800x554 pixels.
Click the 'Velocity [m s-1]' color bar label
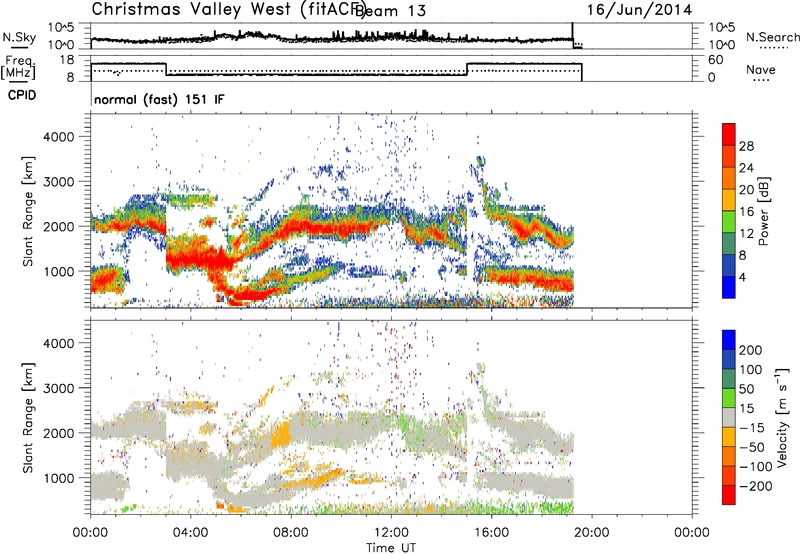pos(782,417)
